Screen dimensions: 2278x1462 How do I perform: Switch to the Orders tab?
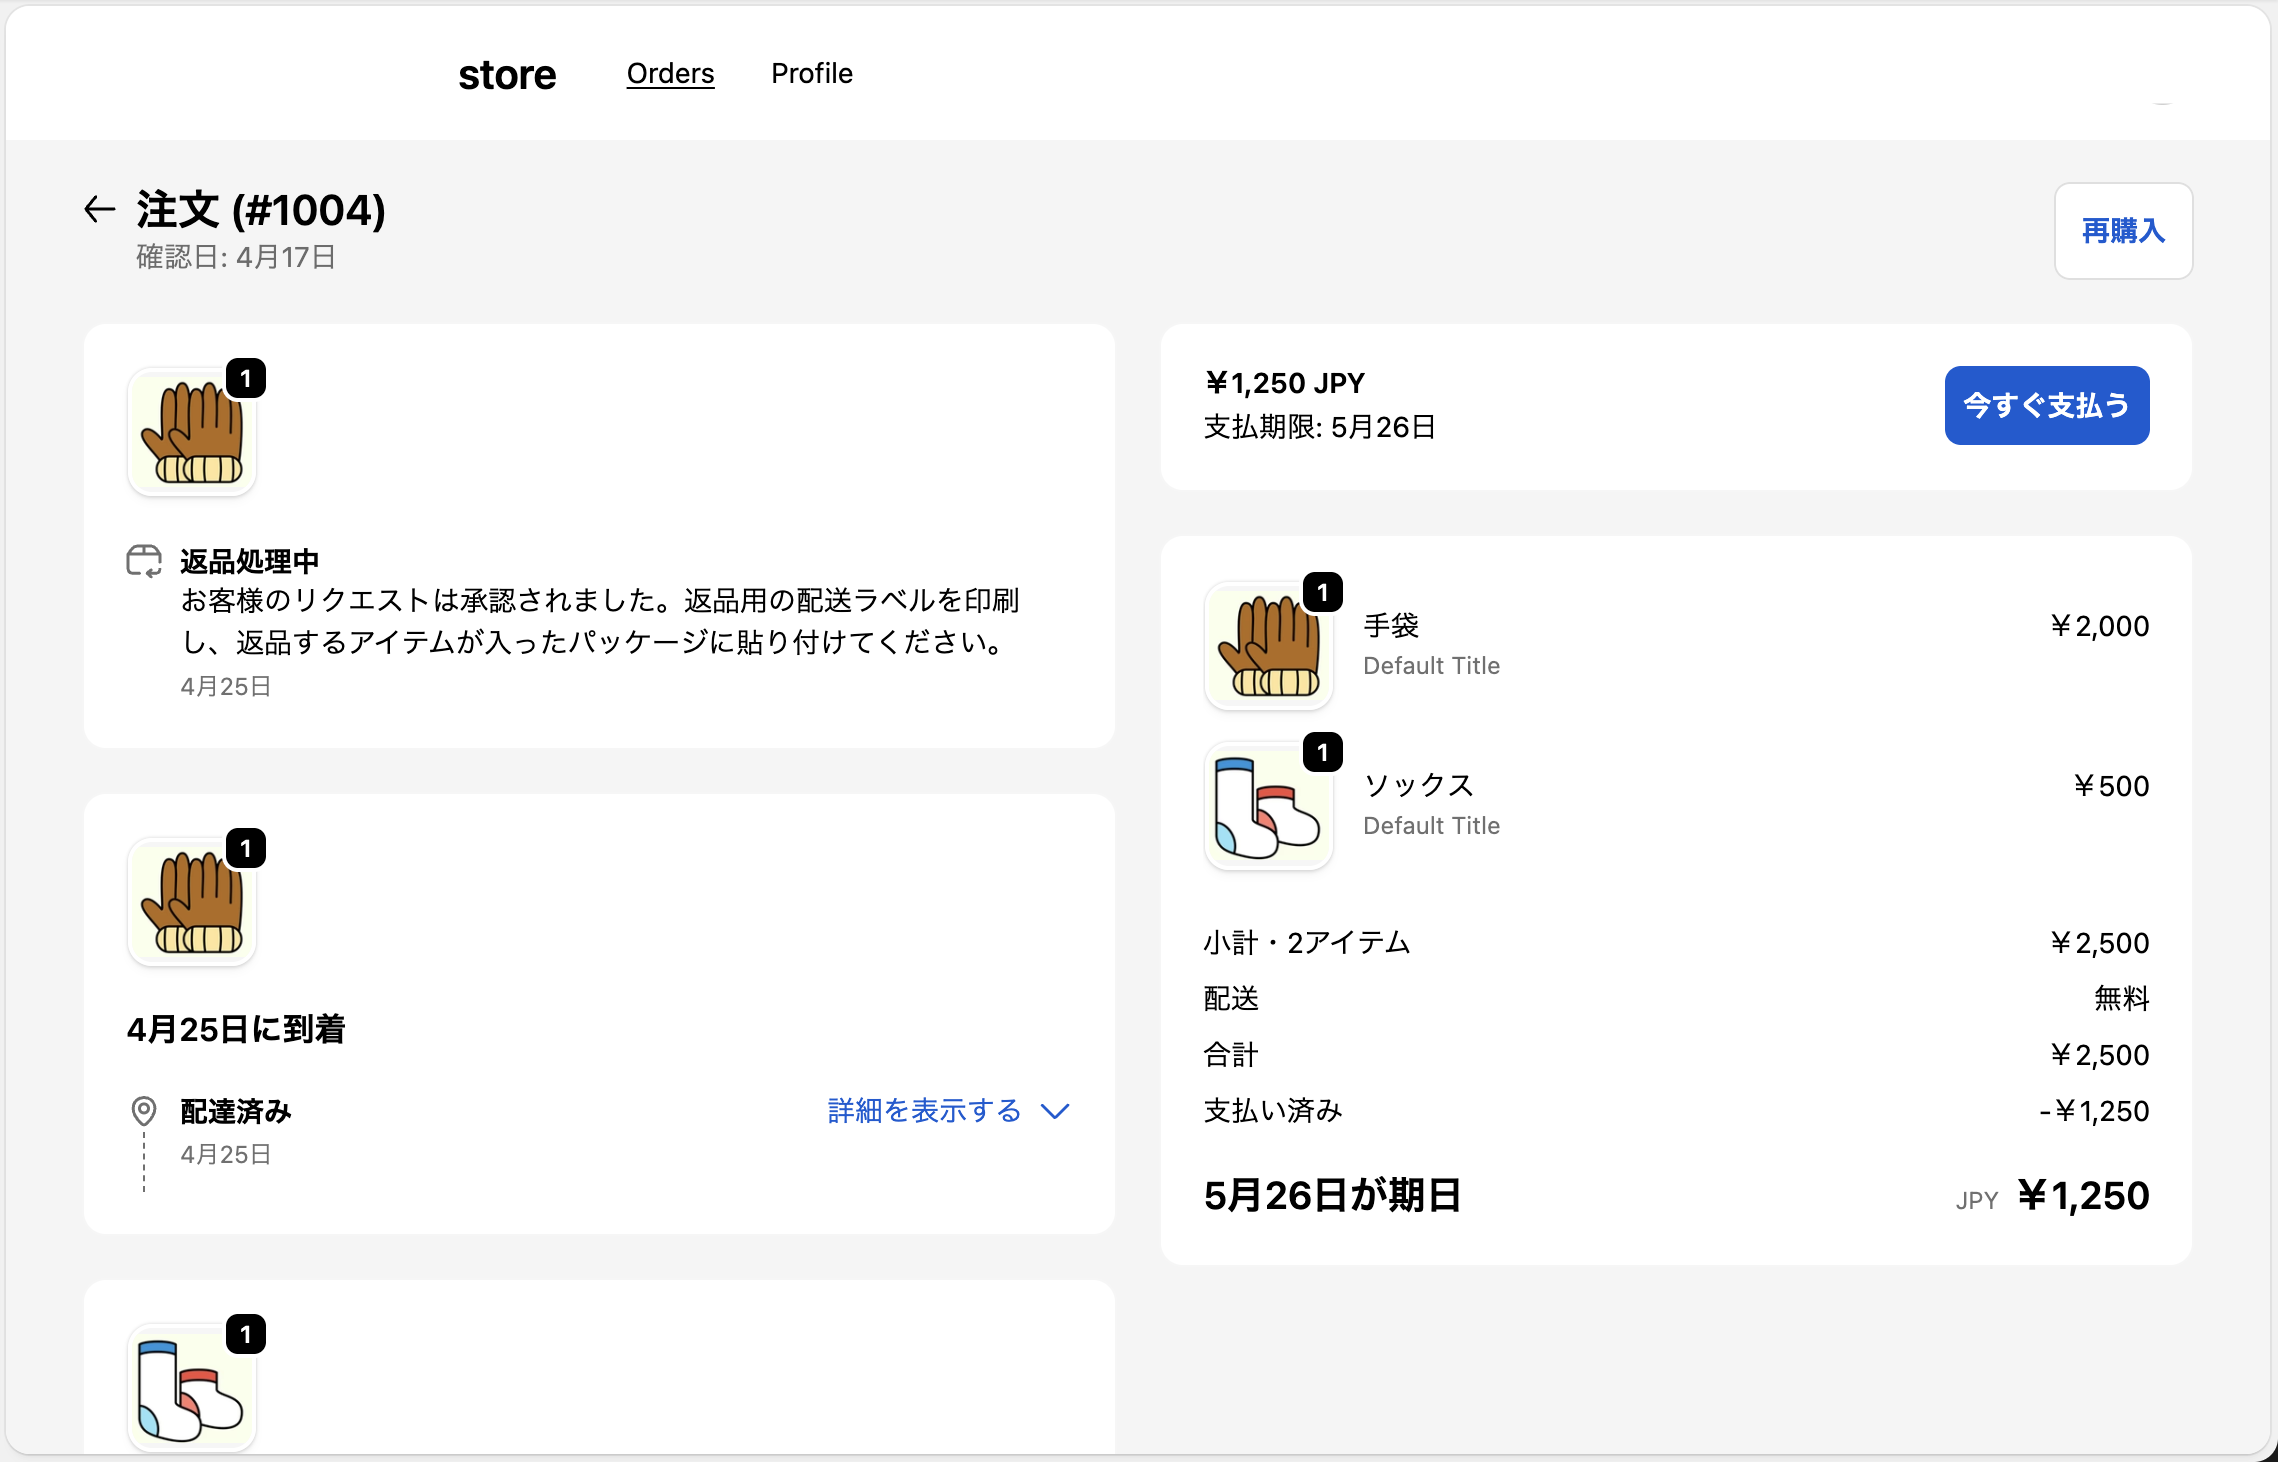coord(670,73)
